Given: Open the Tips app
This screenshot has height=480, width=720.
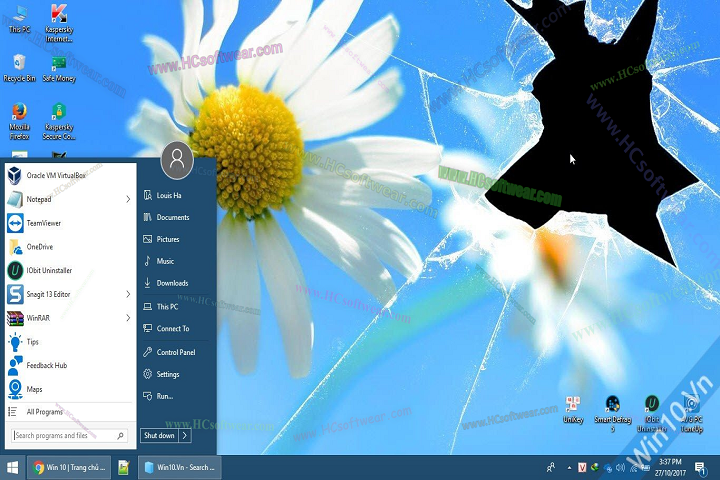Looking at the screenshot, I should point(70,342).
